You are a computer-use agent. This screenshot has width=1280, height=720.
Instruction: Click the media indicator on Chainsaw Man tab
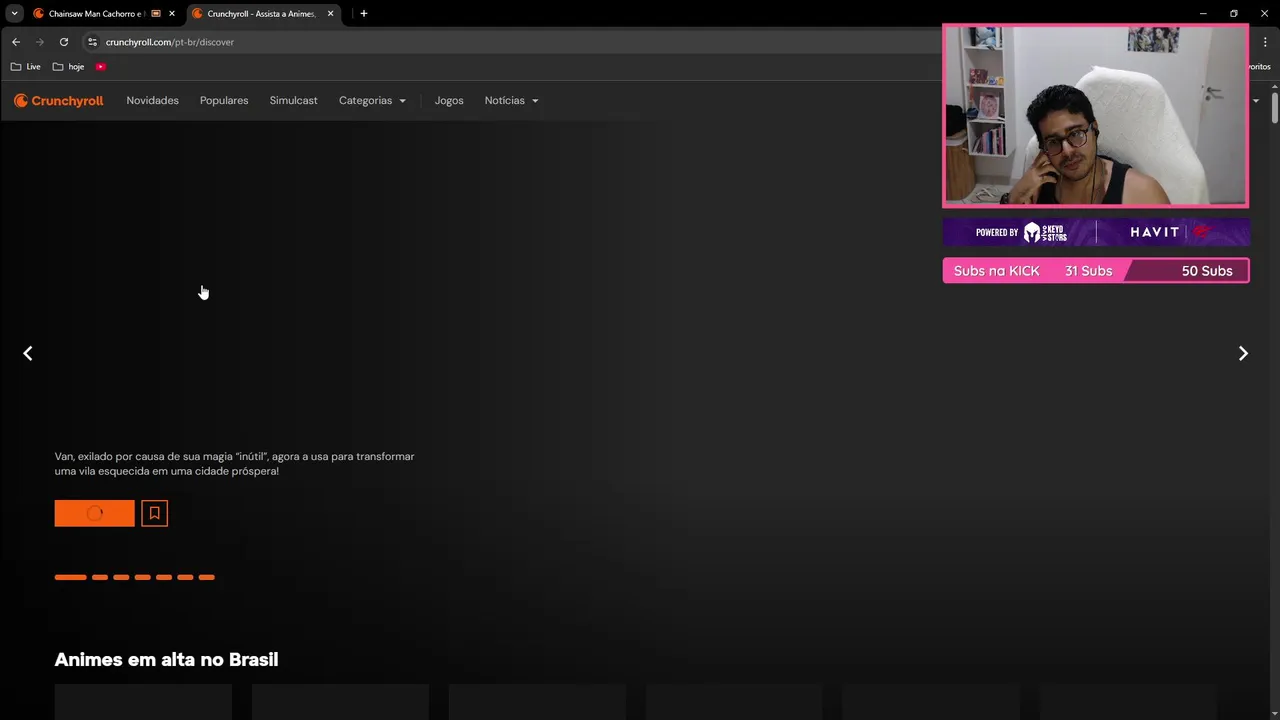point(156,14)
